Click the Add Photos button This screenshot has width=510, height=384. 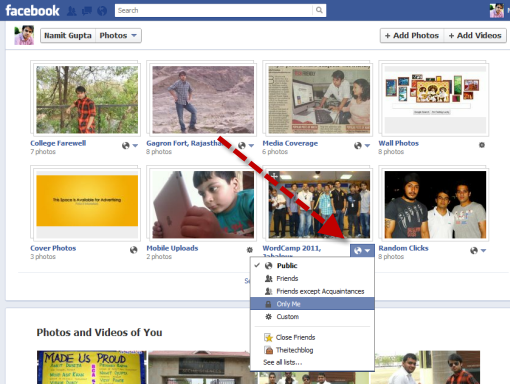(x=412, y=35)
